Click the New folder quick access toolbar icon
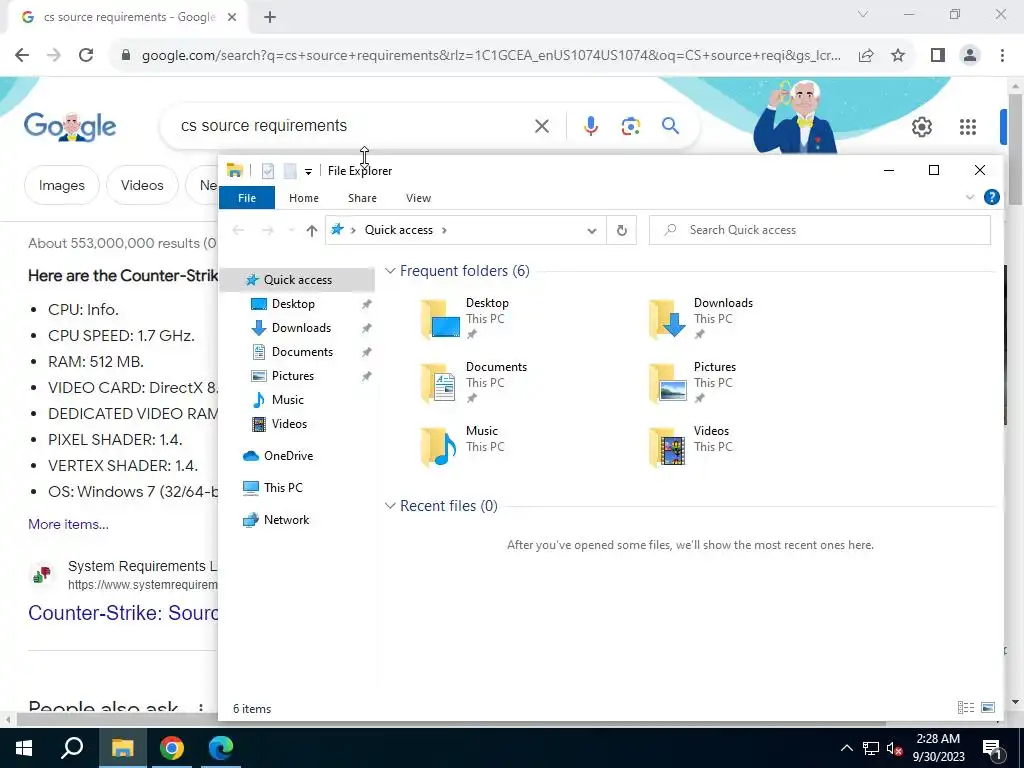This screenshot has height=768, width=1024. [290, 171]
